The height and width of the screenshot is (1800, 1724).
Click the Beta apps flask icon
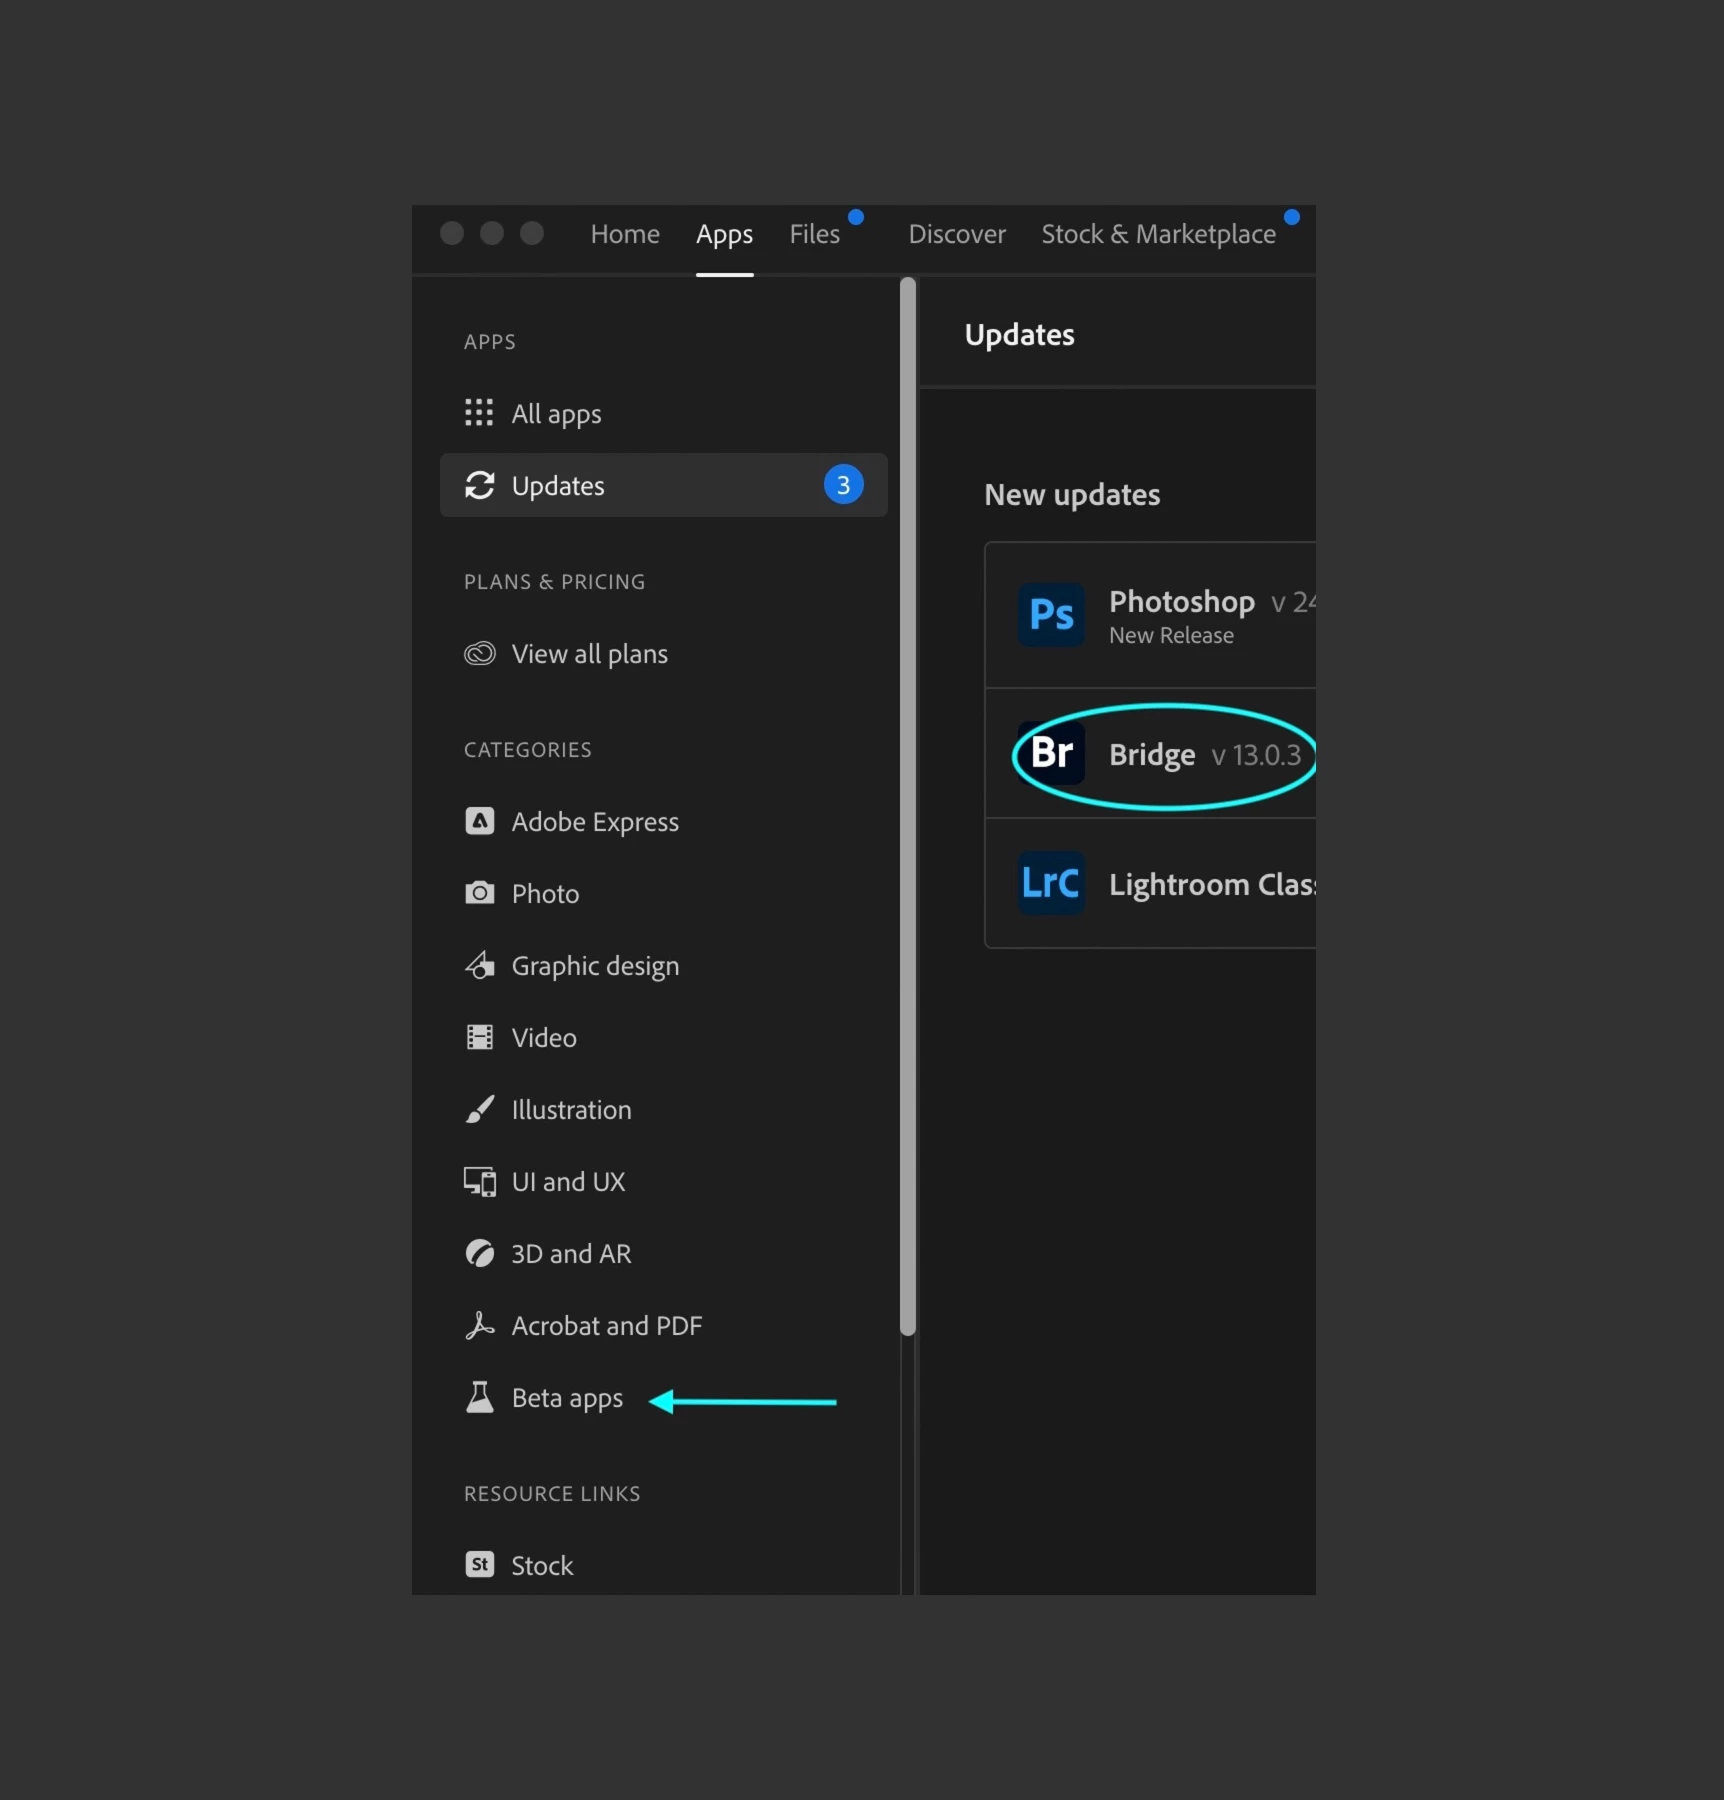coord(479,1397)
